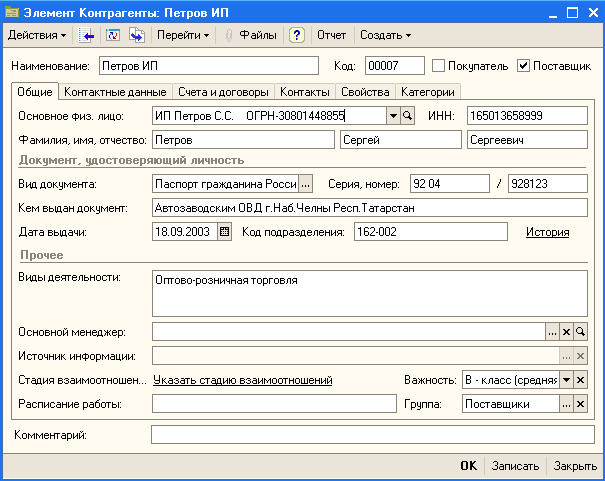
Task: Open the Создать dropdown menu
Action: (x=385, y=35)
